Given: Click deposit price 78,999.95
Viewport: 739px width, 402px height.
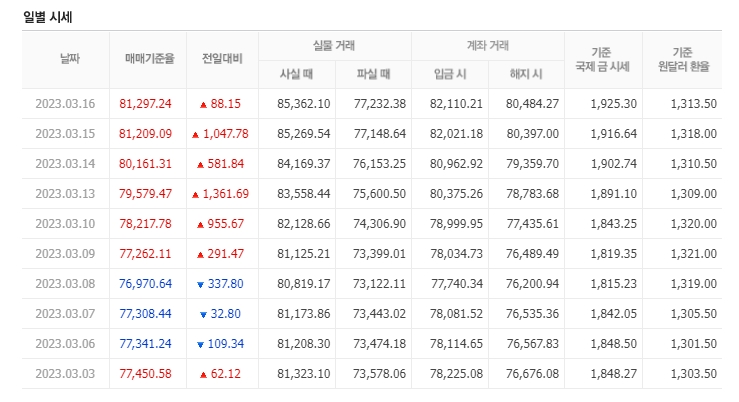Looking at the screenshot, I should (x=456, y=224).
